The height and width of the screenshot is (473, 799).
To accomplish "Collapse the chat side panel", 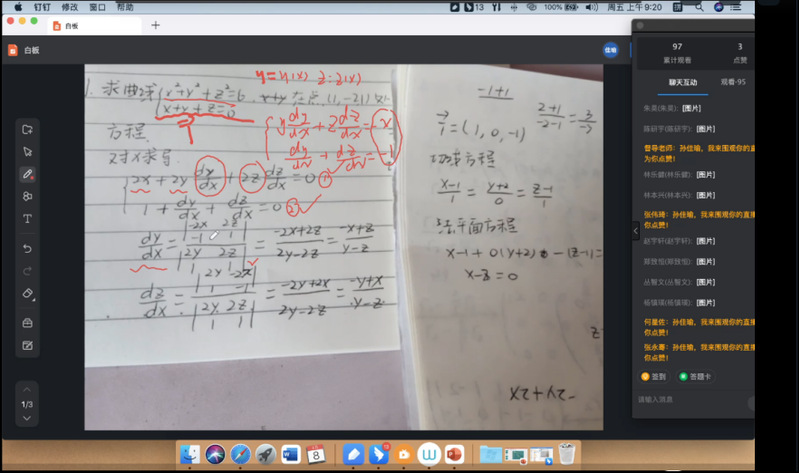I will point(635,231).
